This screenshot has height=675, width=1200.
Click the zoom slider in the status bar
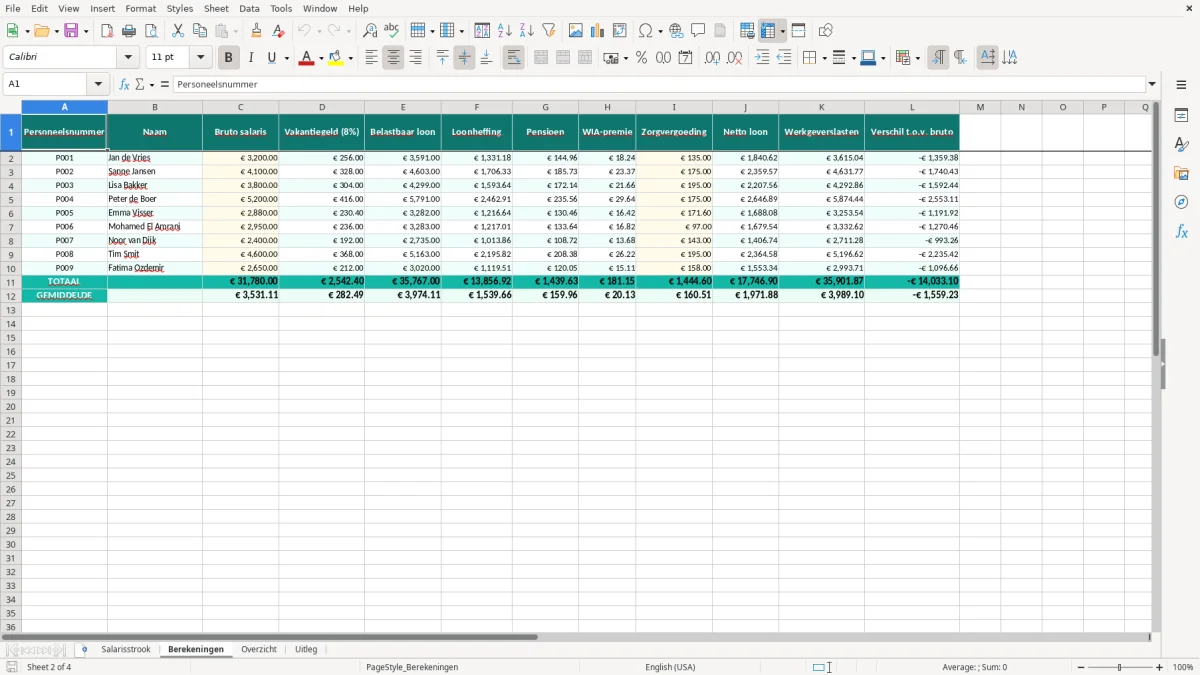pyautogui.click(x=1119, y=667)
